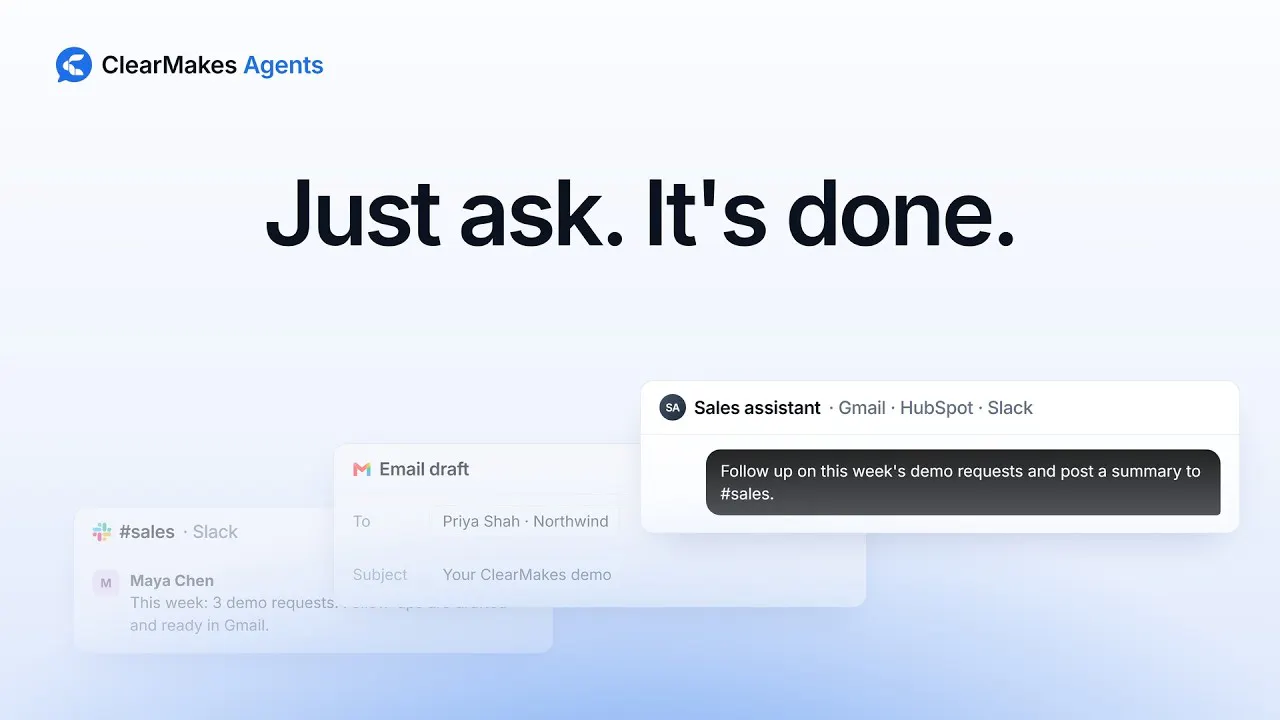1280x720 pixels.
Task: Open the ClearMakes Agents brand text
Action: pyautogui.click(x=212, y=66)
